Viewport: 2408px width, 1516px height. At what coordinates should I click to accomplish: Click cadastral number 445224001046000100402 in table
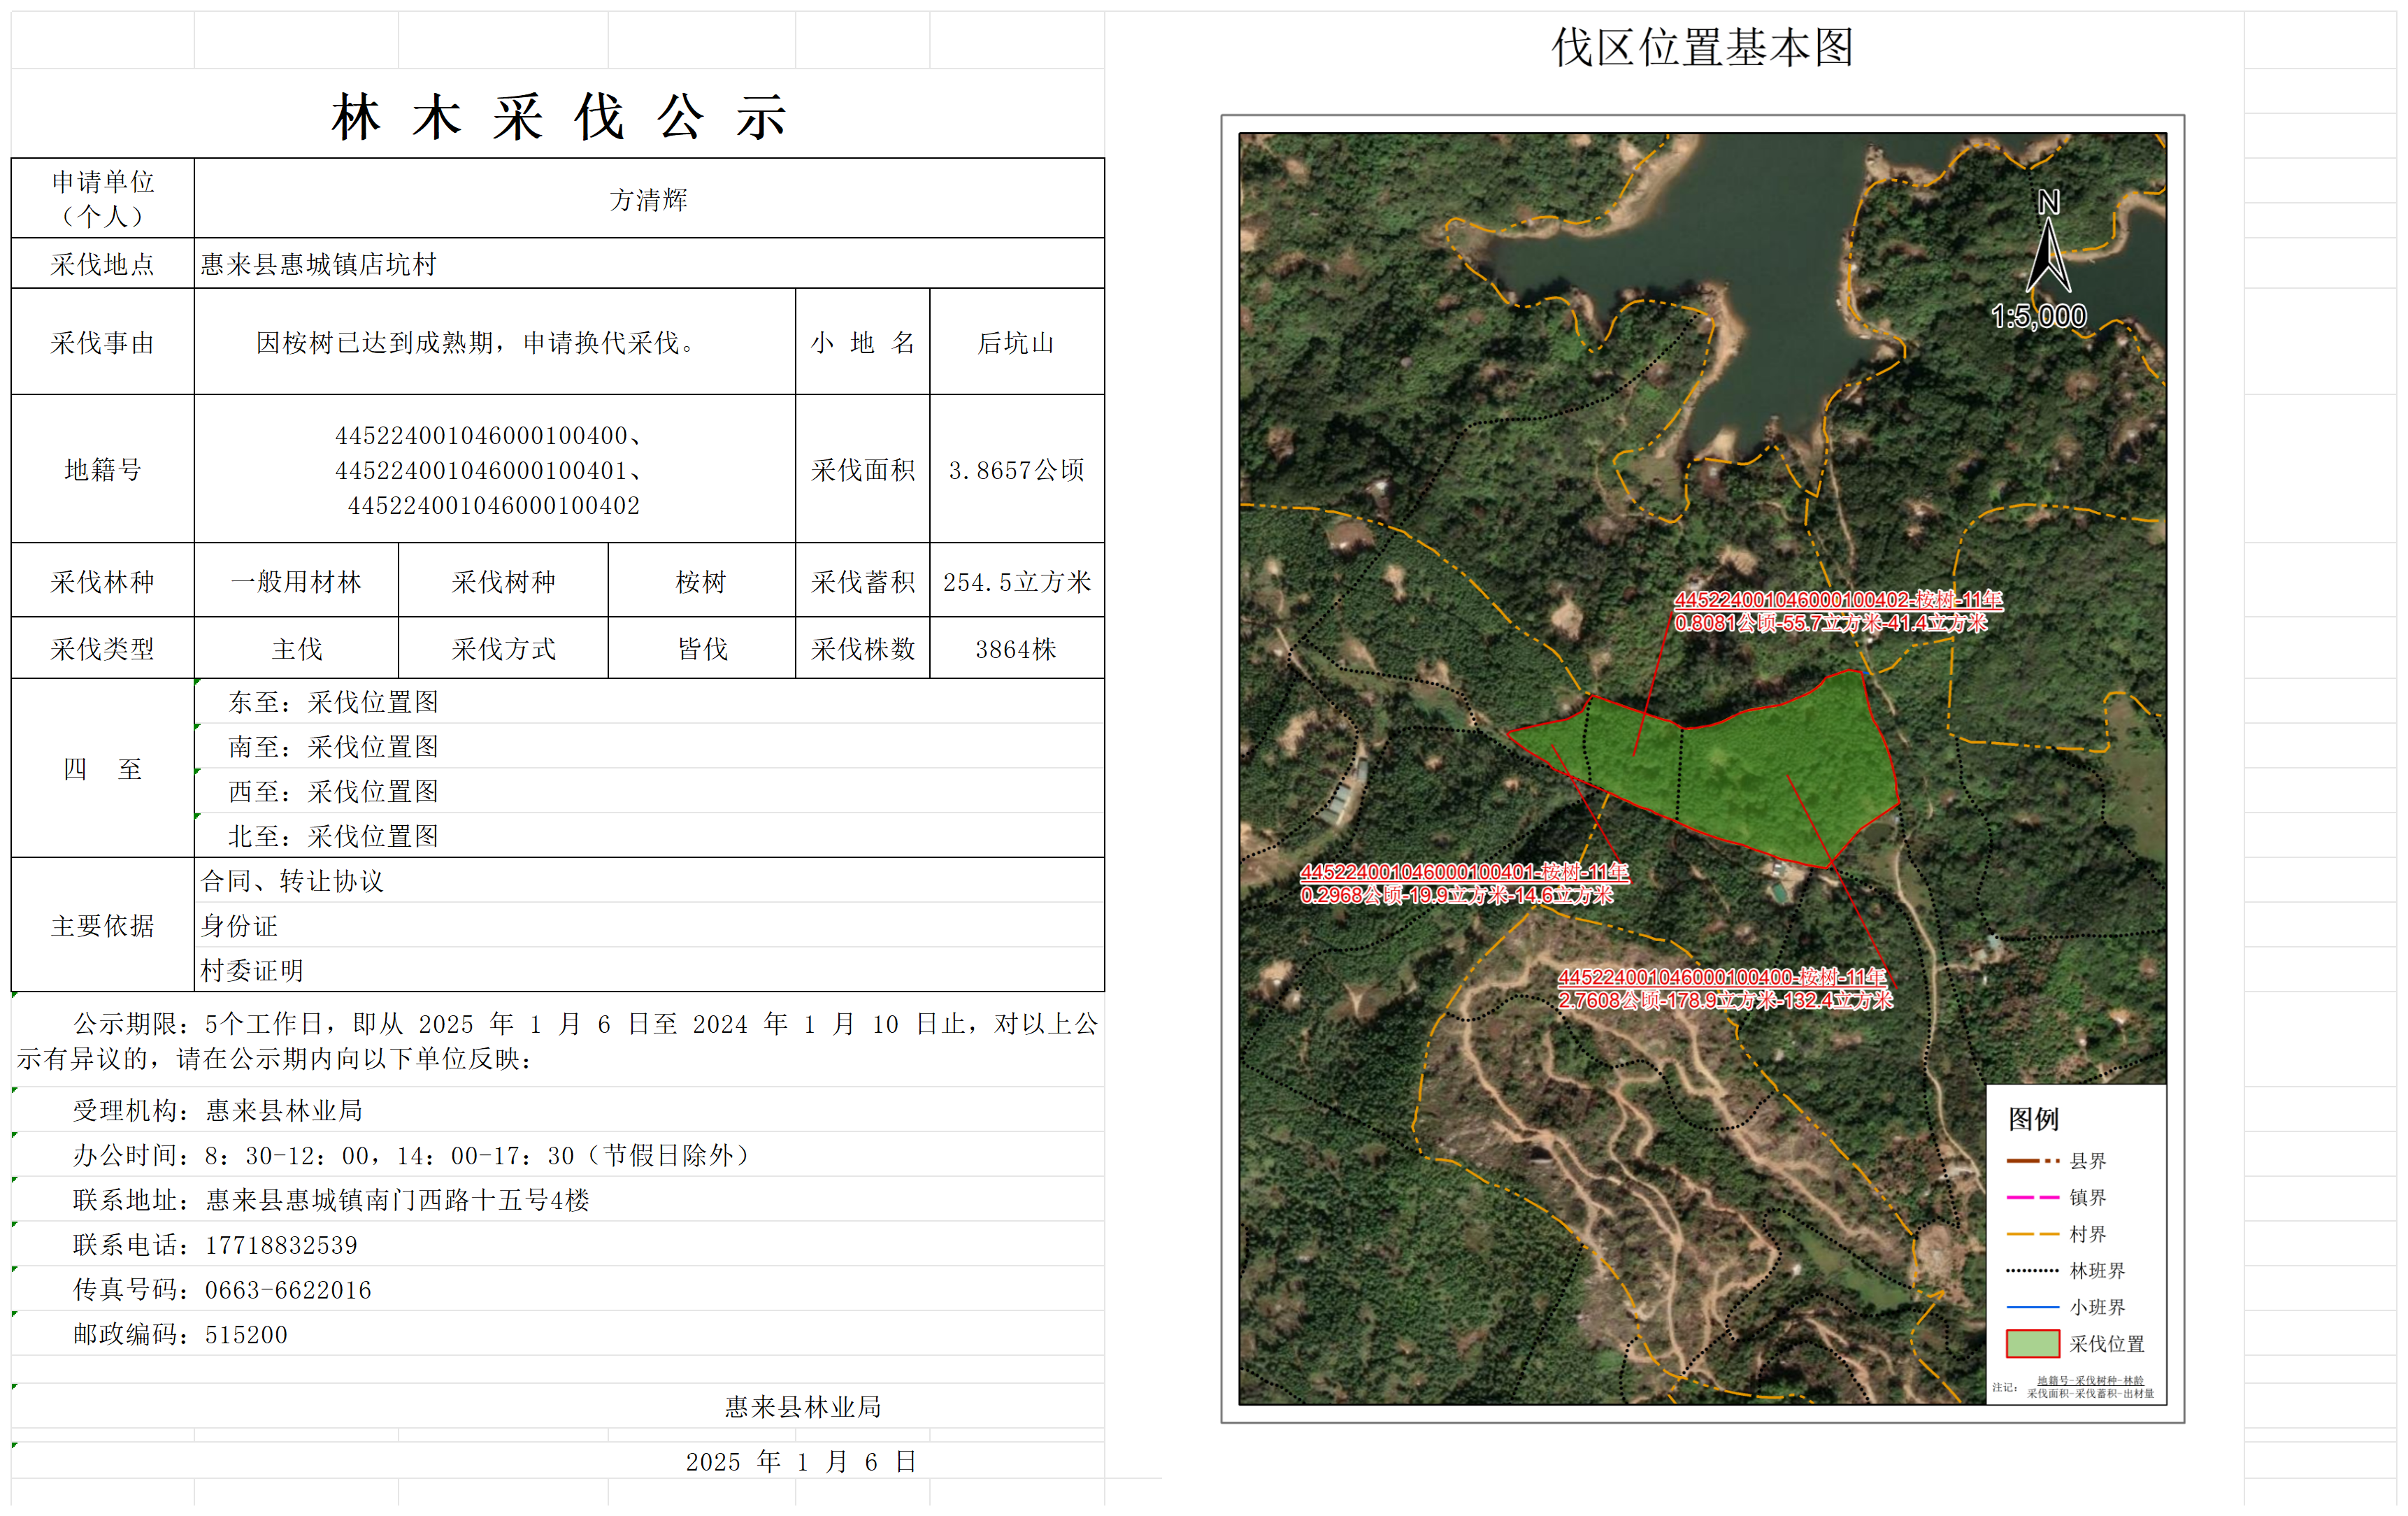494,505
